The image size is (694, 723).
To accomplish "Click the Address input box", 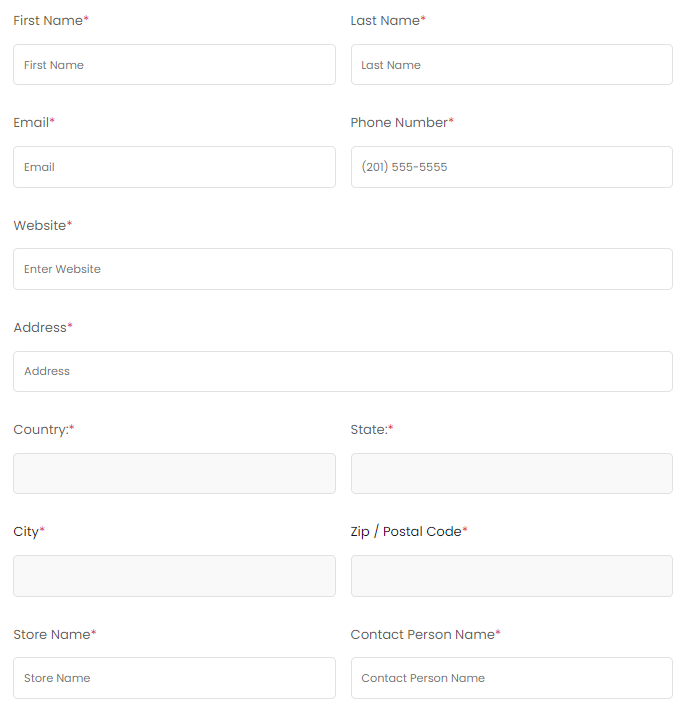I will click(343, 372).
